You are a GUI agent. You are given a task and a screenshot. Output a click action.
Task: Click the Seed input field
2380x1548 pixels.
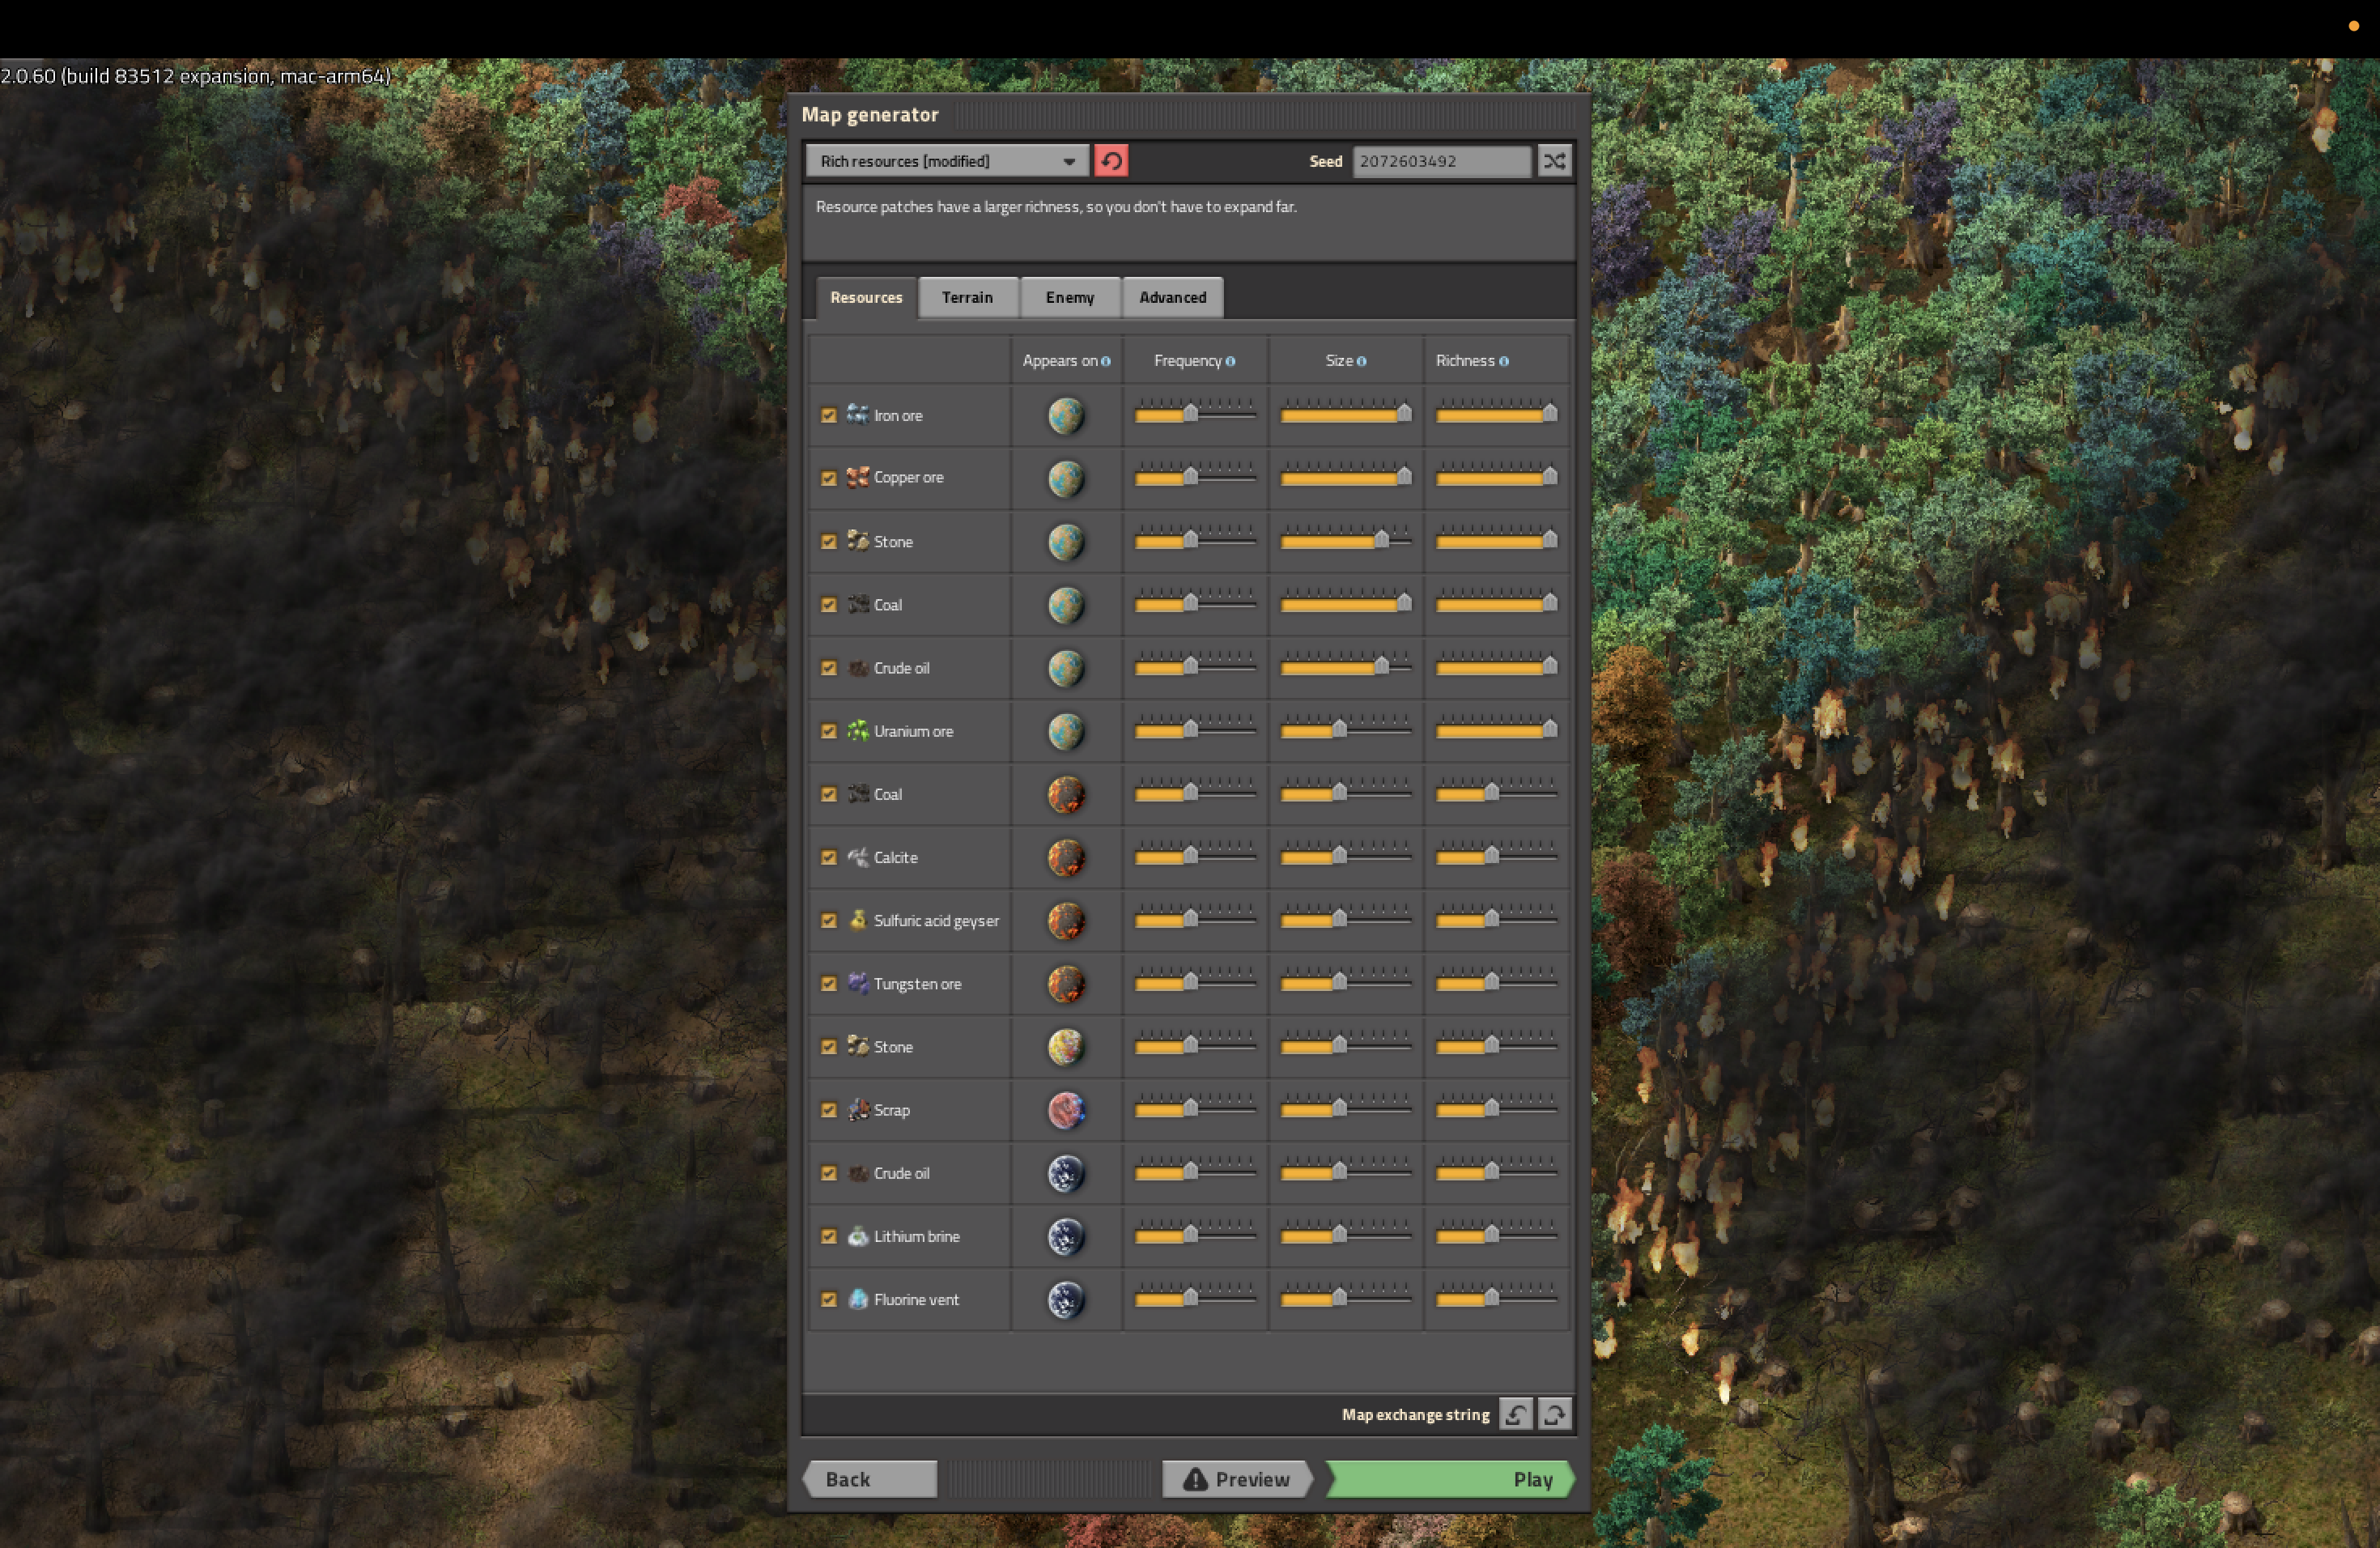point(1441,161)
